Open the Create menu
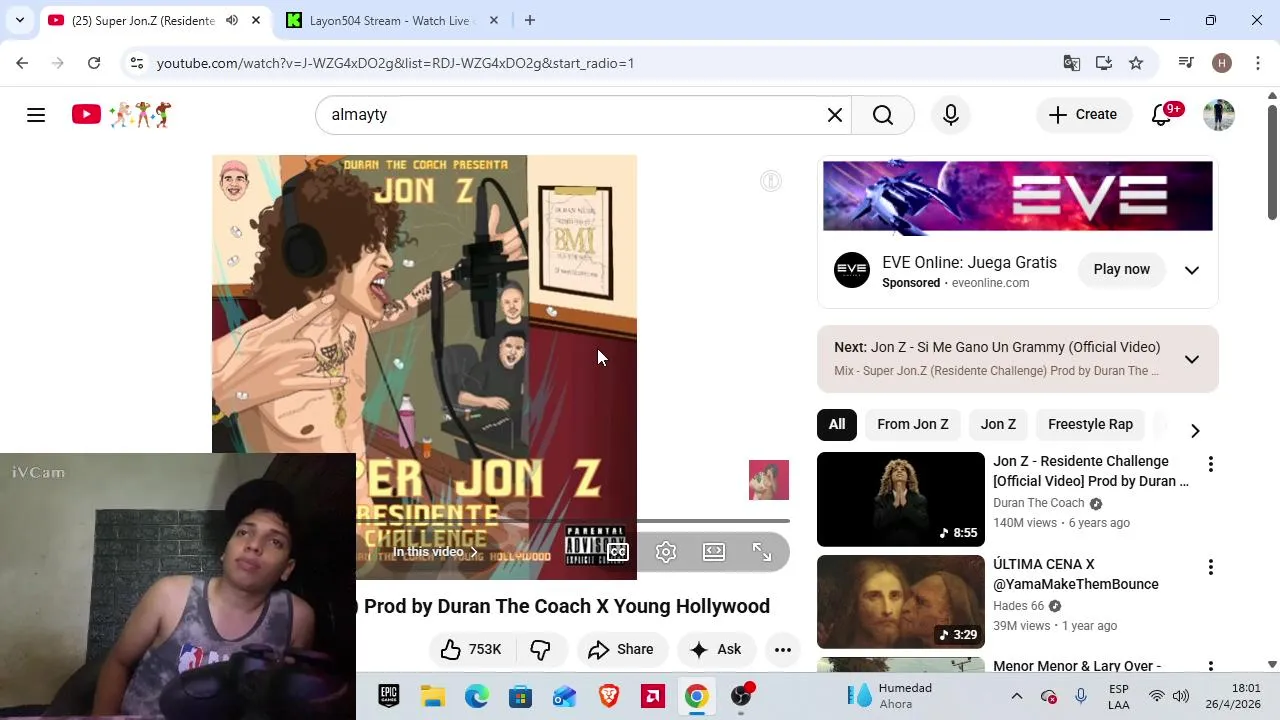Screen dimensions: 1280x720 click(1083, 115)
